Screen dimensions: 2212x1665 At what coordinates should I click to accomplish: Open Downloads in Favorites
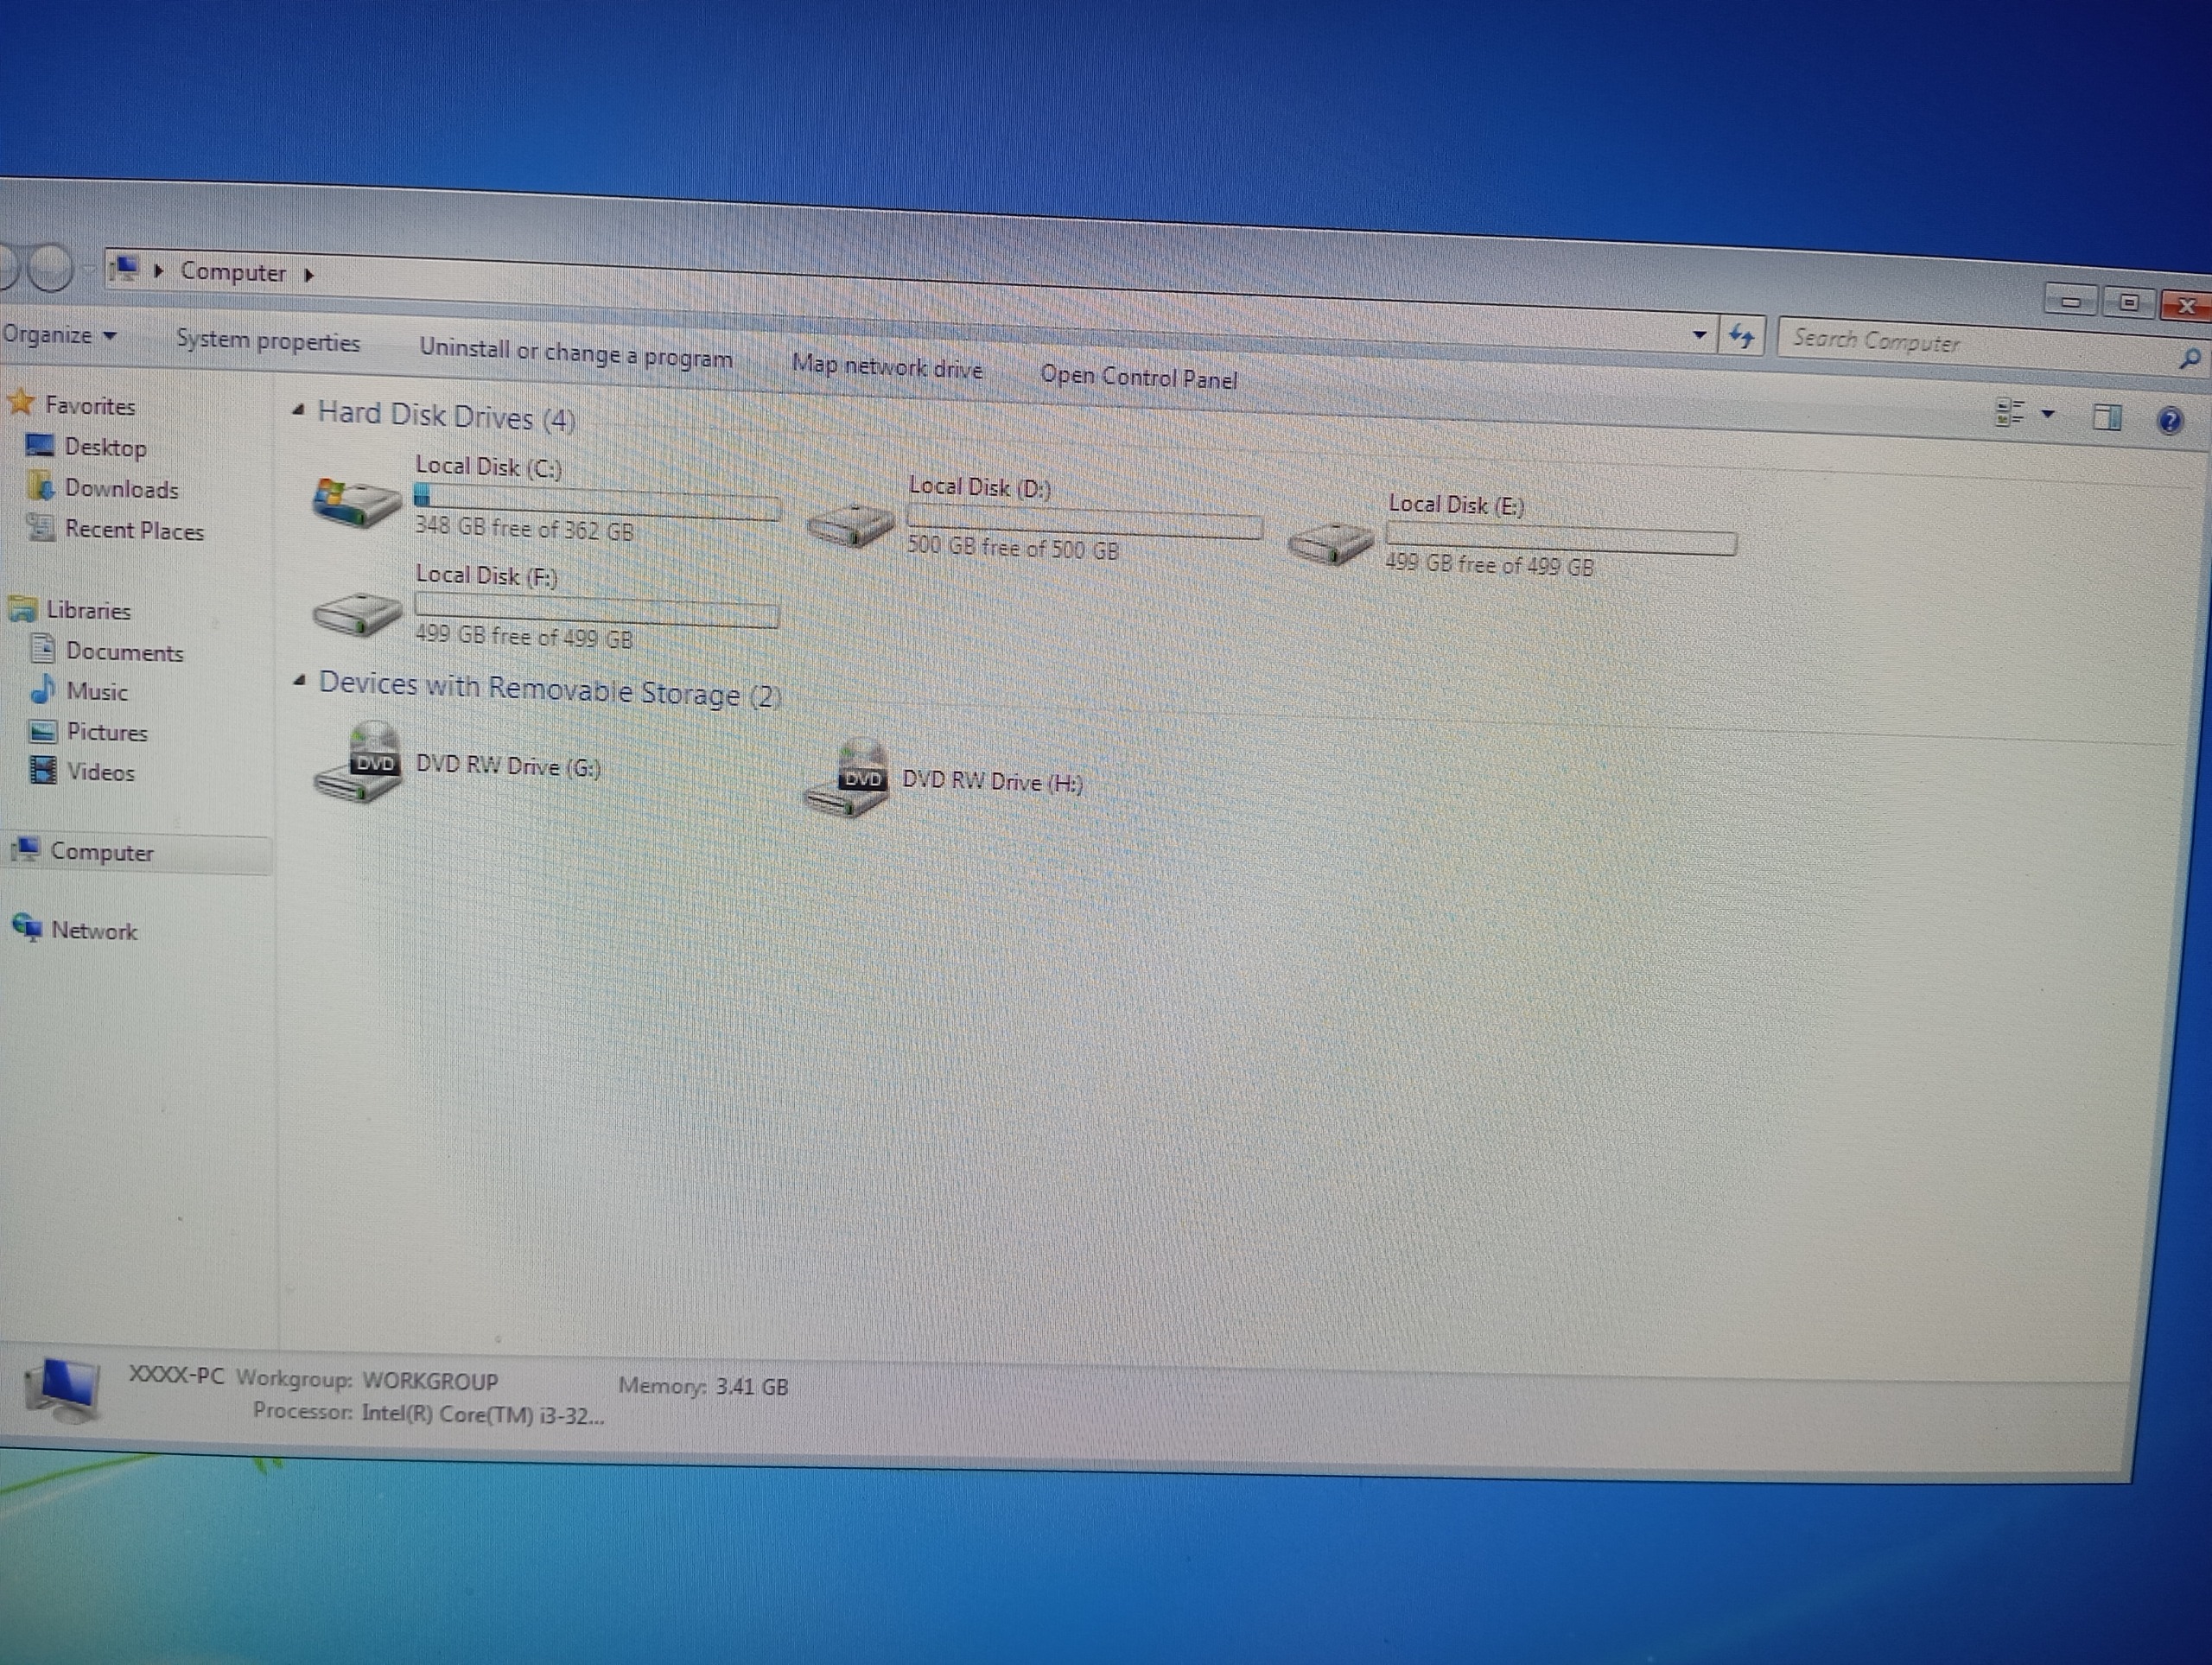121,489
